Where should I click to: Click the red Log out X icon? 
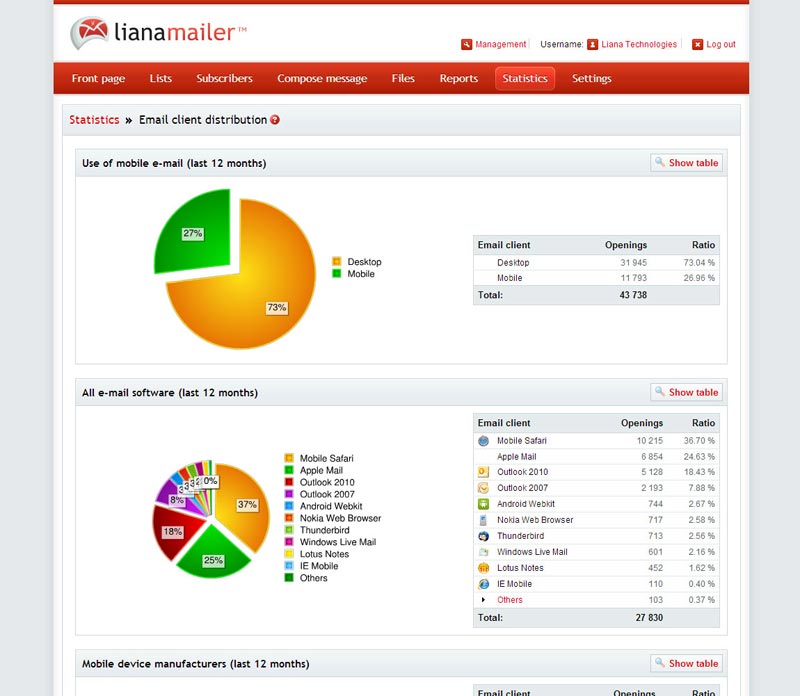698,44
